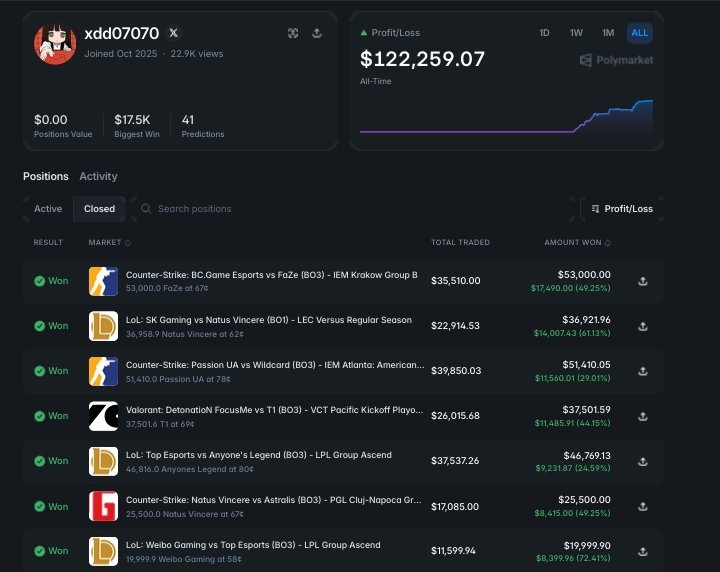Viewport: 720px width, 572px height.
Task: Click LoL icon for Weibo Gaming vs Top Esports
Action: click(103, 551)
